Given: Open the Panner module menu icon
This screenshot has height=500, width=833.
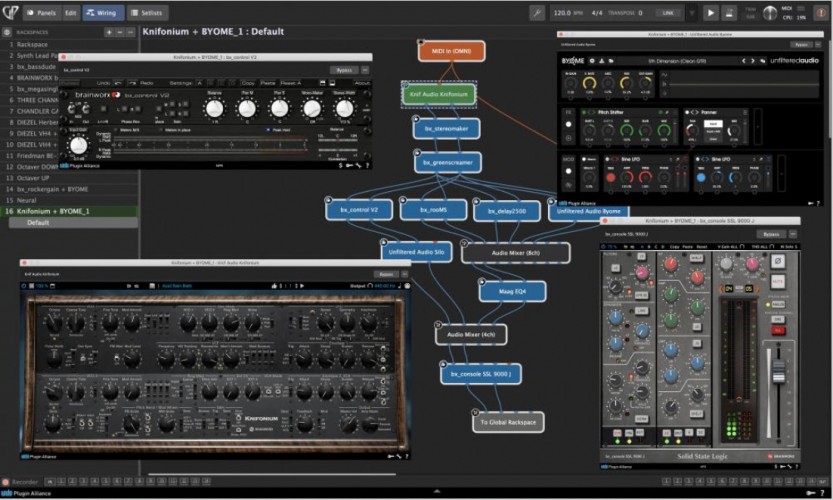Looking at the screenshot, I should click(745, 113).
